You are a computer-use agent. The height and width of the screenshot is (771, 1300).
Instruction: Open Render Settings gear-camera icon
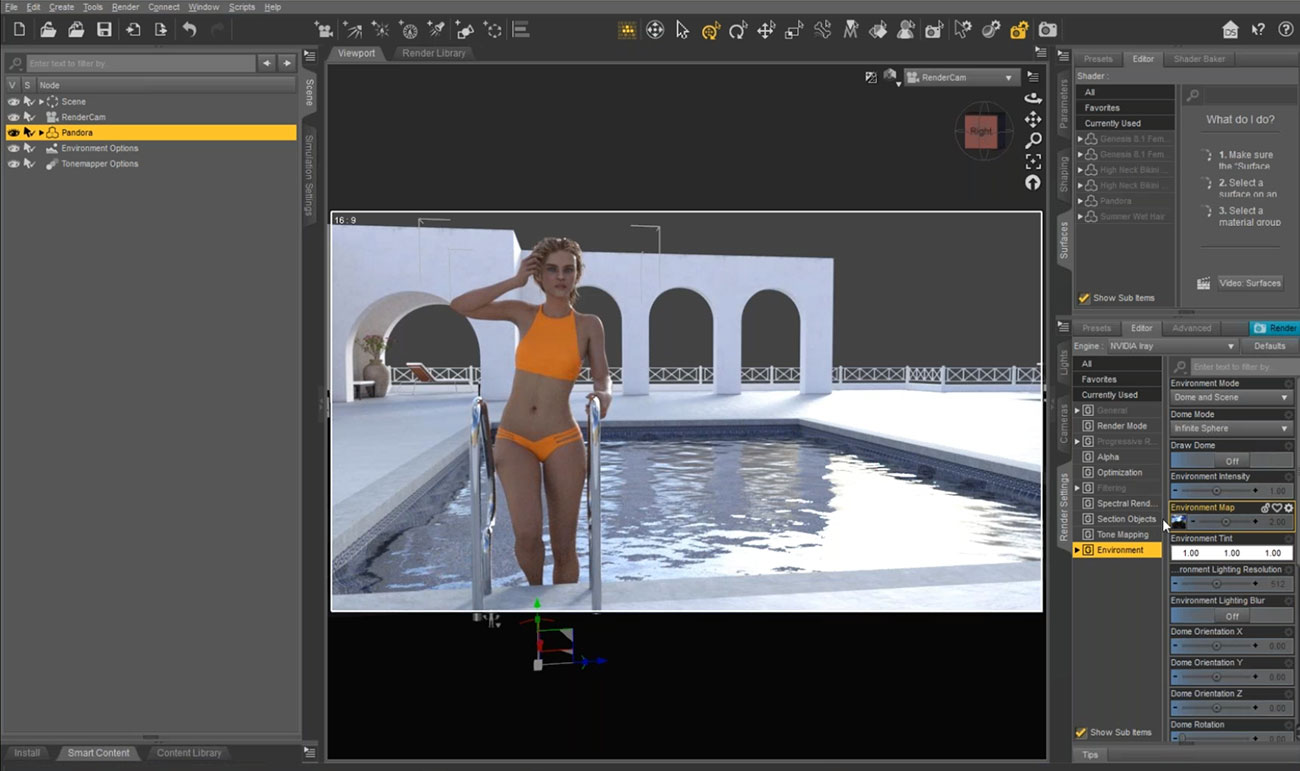click(1019, 30)
